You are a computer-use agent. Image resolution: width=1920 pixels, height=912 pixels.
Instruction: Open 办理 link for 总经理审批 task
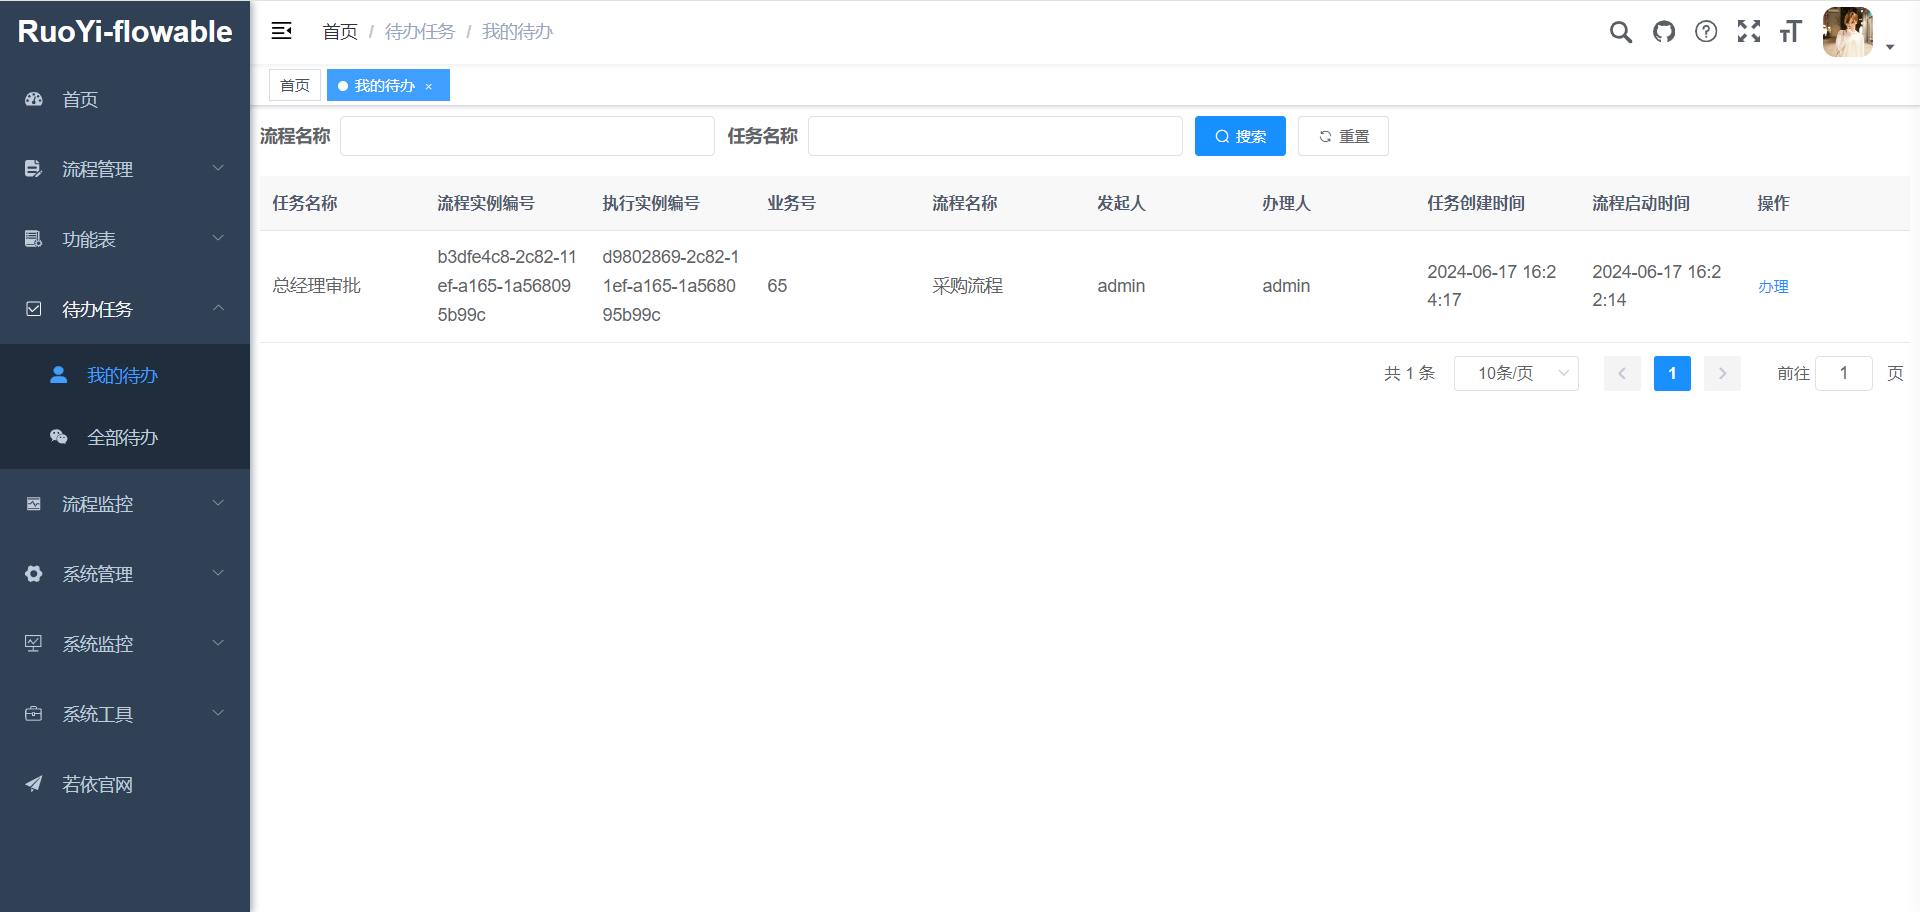[1773, 286]
